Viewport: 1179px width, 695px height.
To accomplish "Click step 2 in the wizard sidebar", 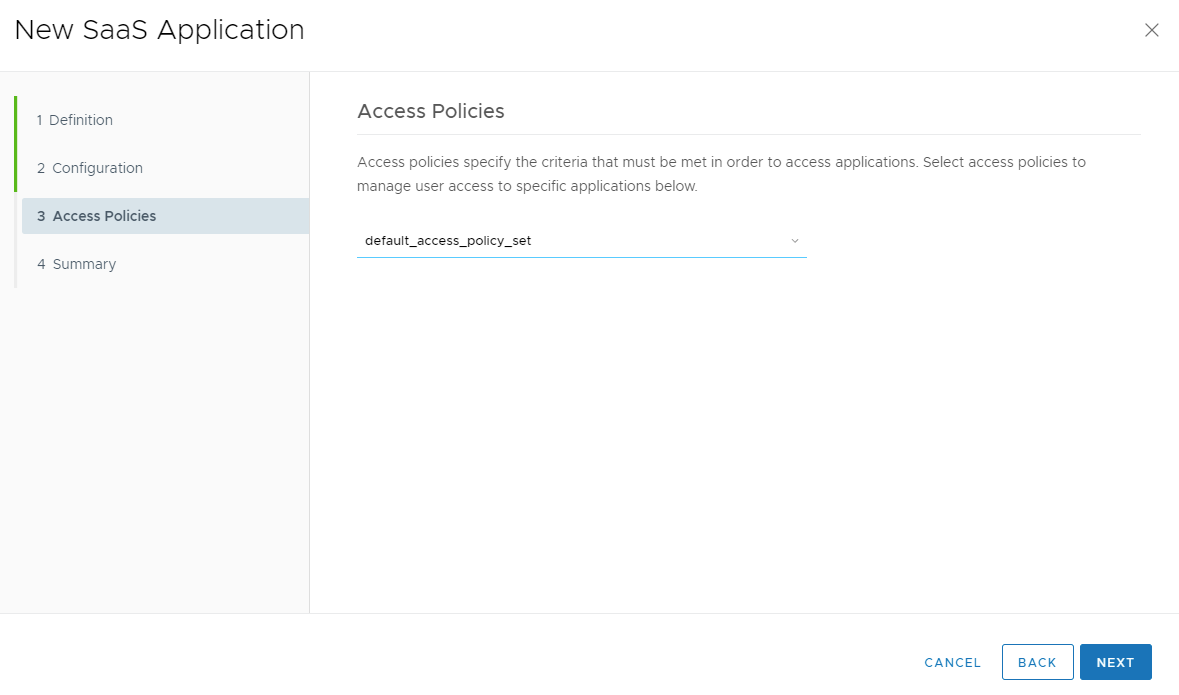I will 89,167.
